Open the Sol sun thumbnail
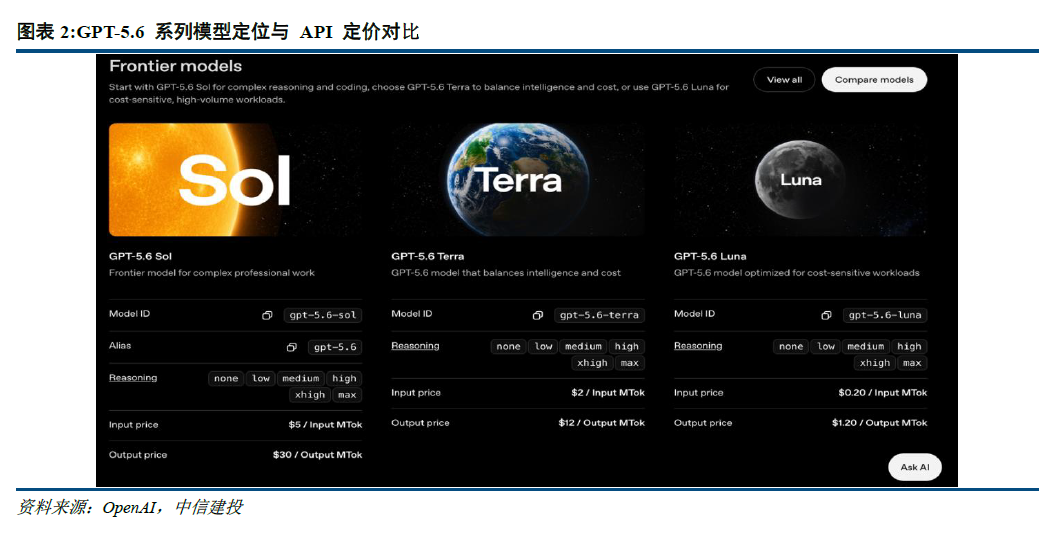1060x538 pixels. (235, 180)
